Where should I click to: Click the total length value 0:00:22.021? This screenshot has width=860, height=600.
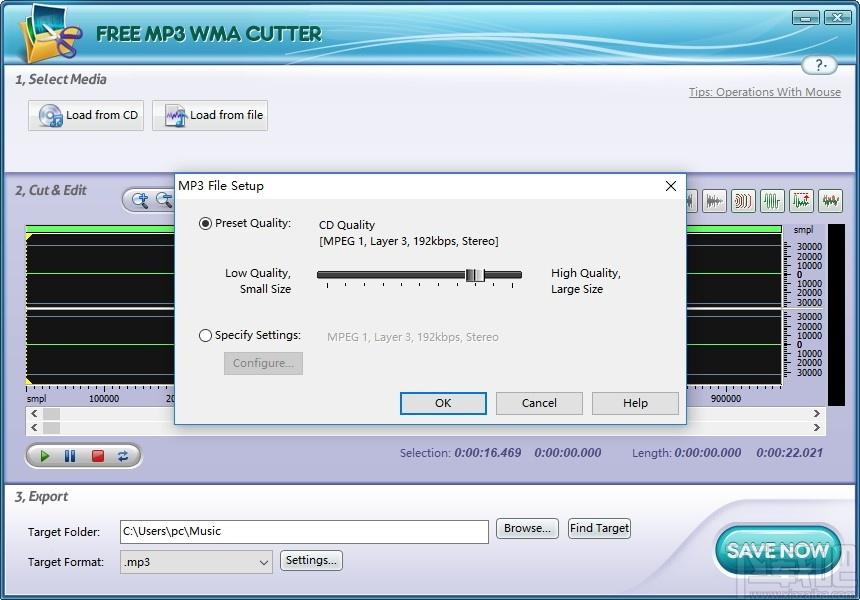(x=789, y=453)
